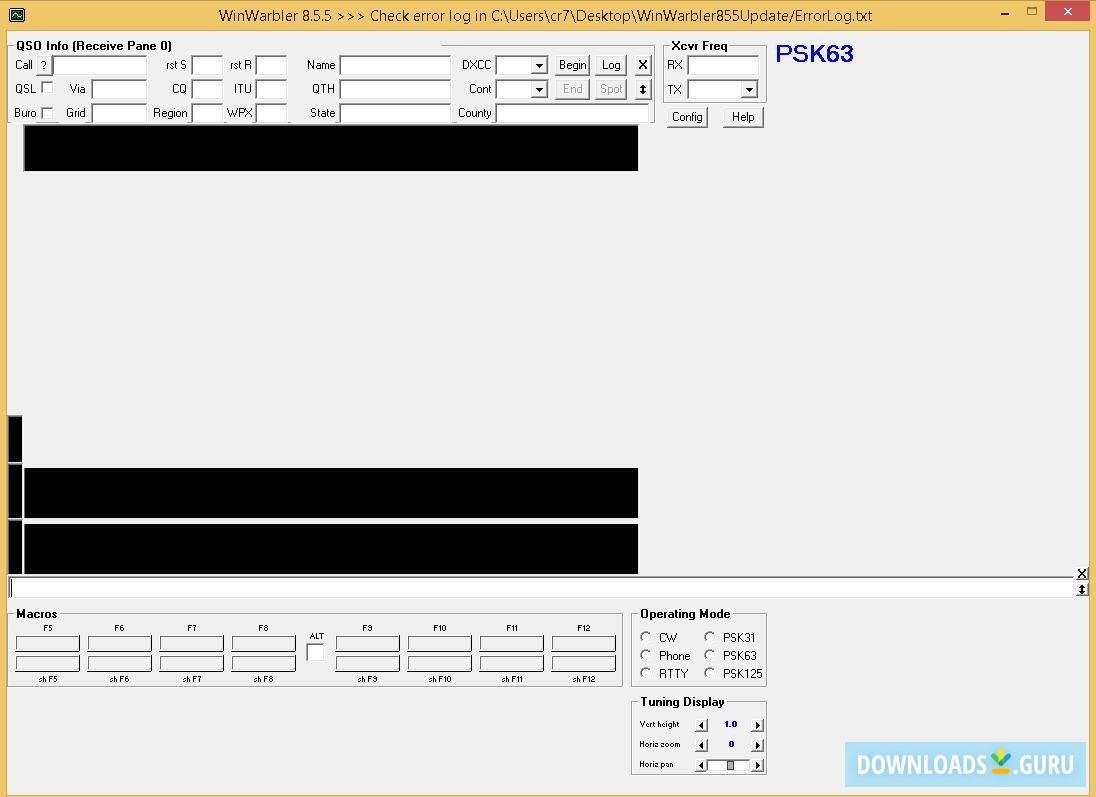Click the sh F12 macro button
The height and width of the screenshot is (797, 1096).
tap(584, 663)
